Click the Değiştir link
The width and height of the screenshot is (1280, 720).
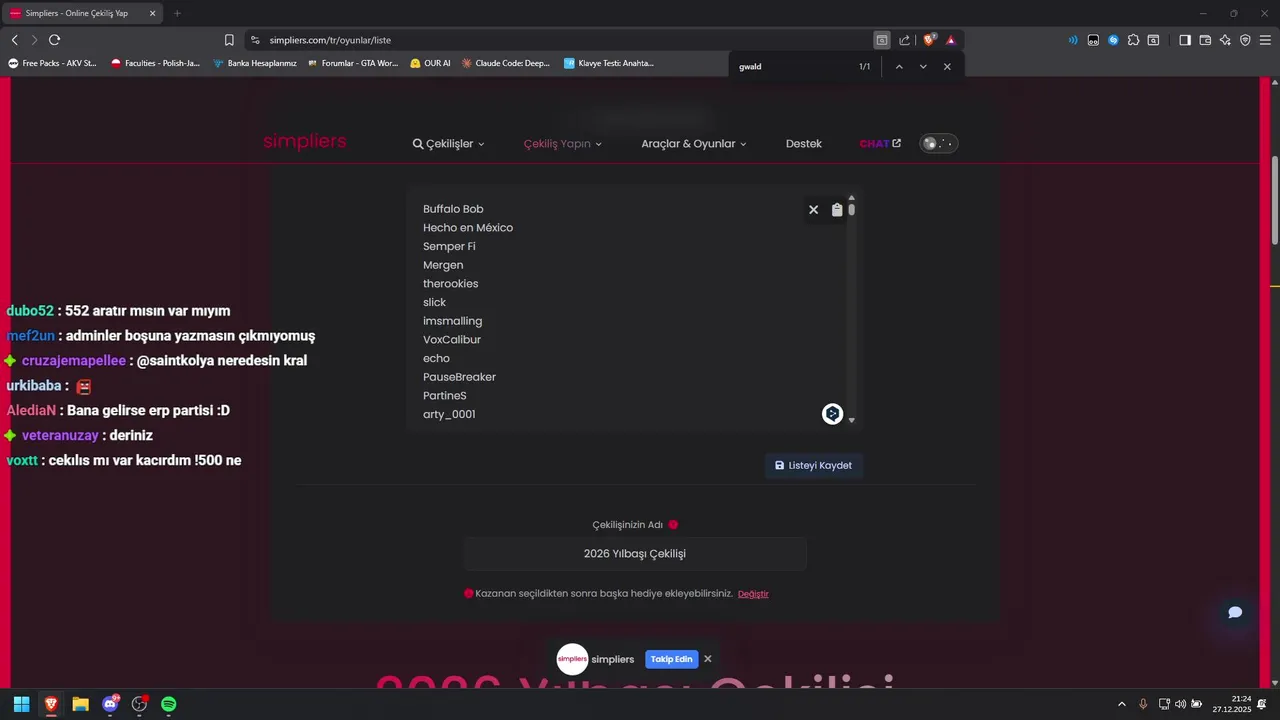pos(753,594)
